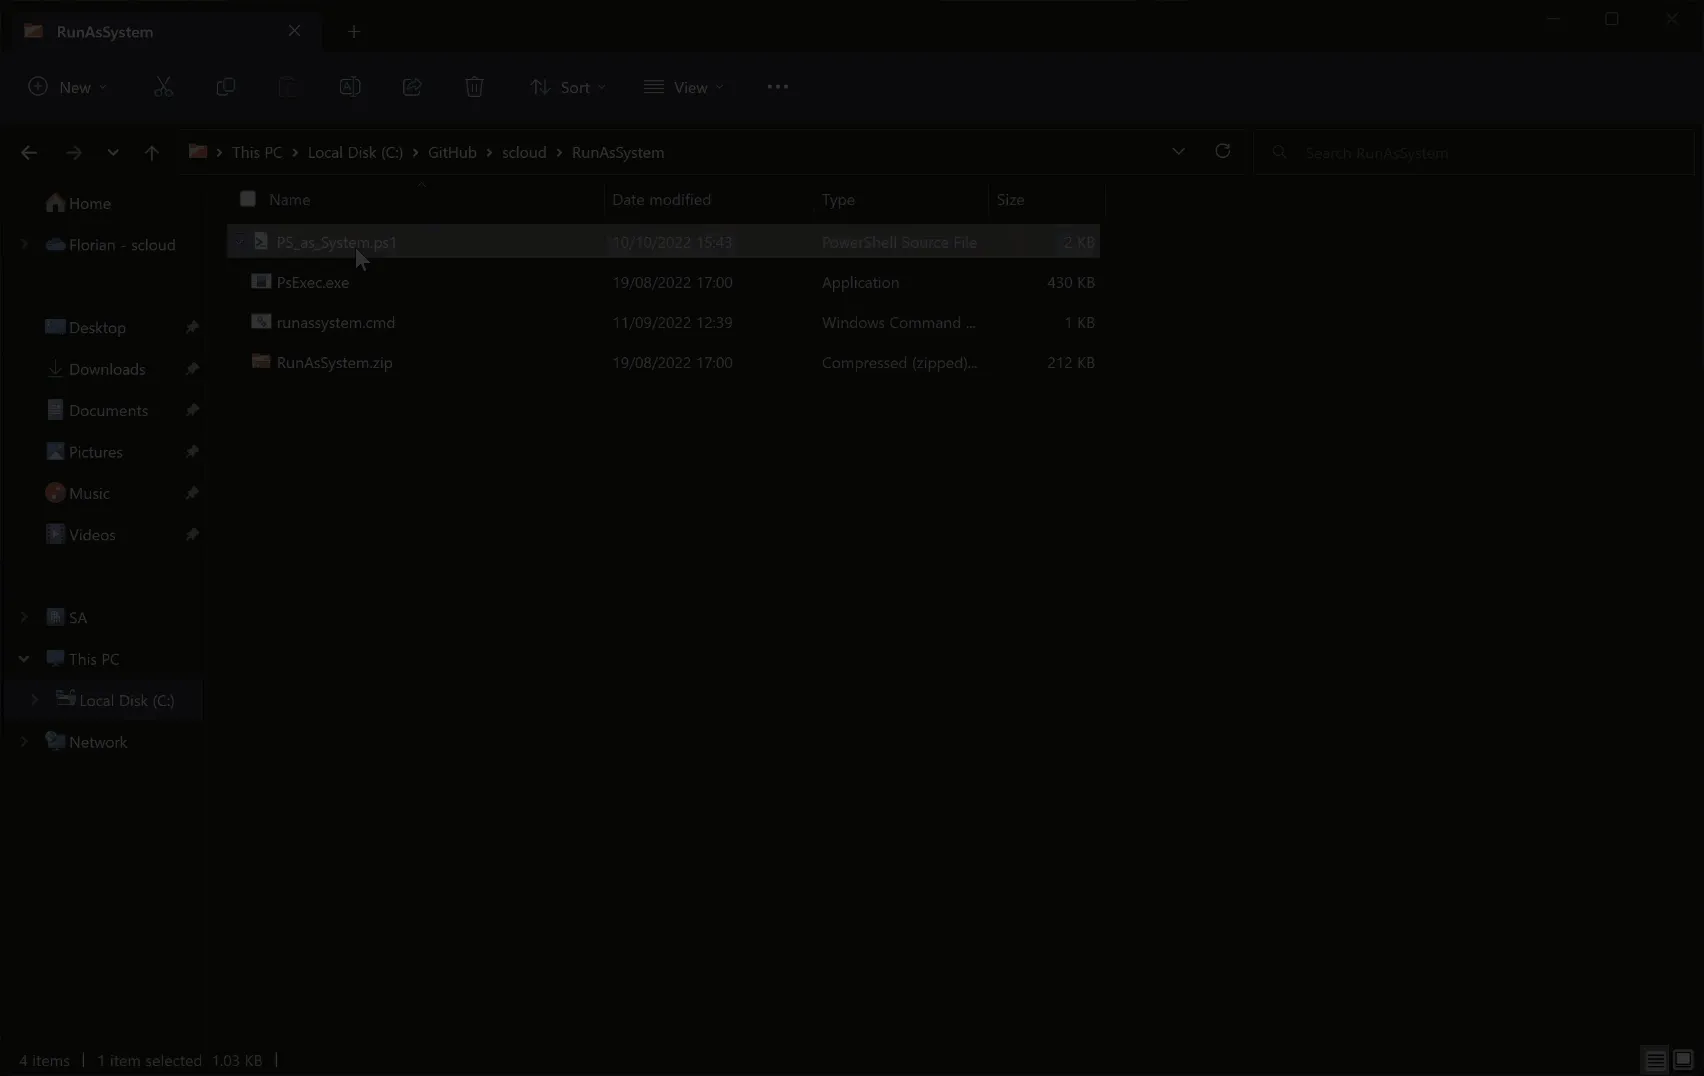This screenshot has height=1076, width=1704.
Task: Go up one folder level
Action: coord(151,152)
